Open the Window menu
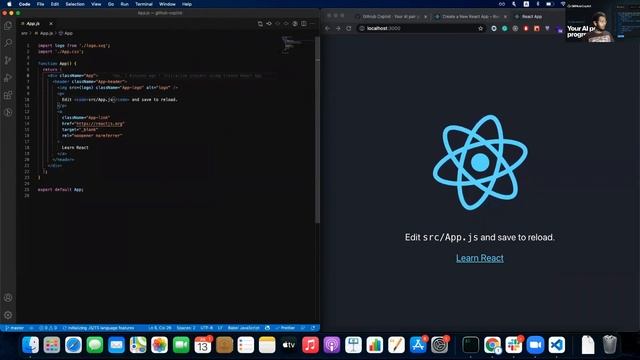The height and width of the screenshot is (360, 640). (x=167, y=4)
